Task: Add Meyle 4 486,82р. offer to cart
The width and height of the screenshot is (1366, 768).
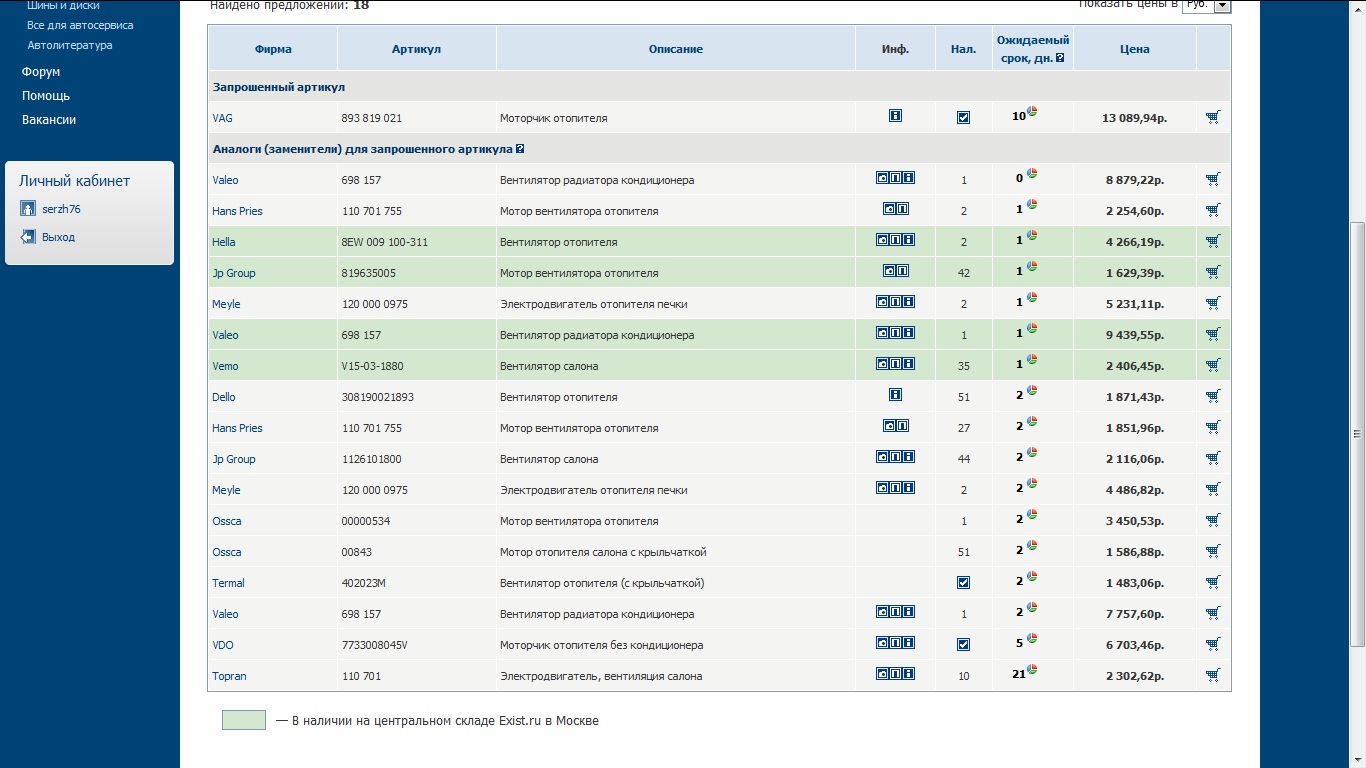Action: coord(1213,489)
